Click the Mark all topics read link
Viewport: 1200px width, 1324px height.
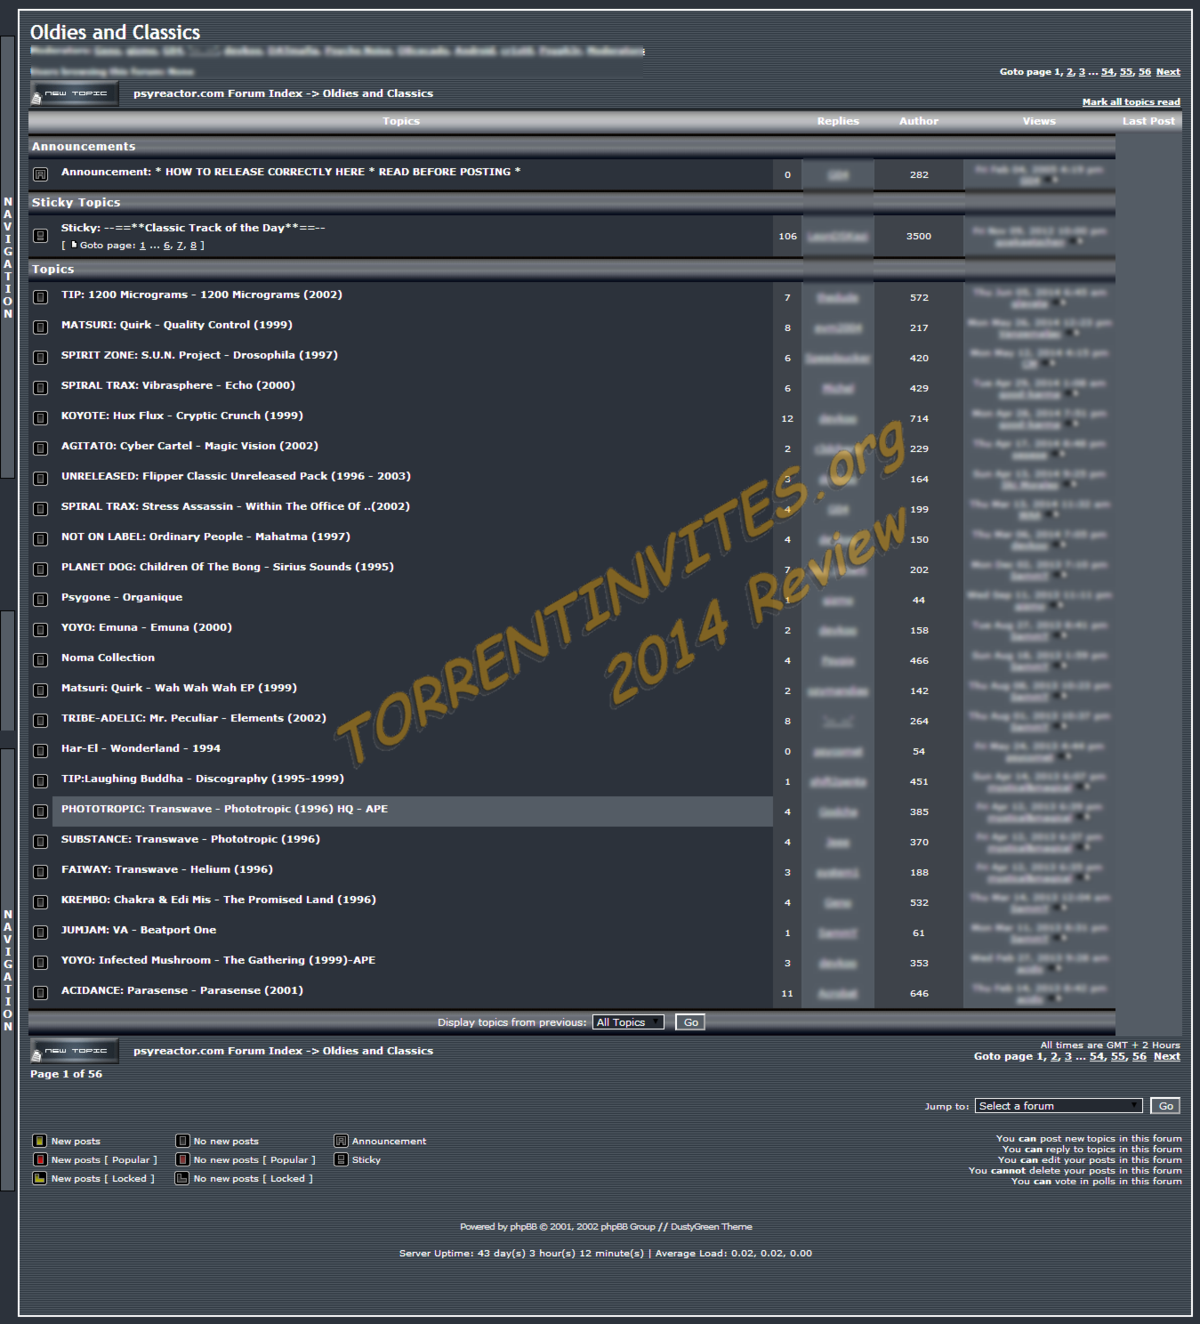click(x=1130, y=102)
